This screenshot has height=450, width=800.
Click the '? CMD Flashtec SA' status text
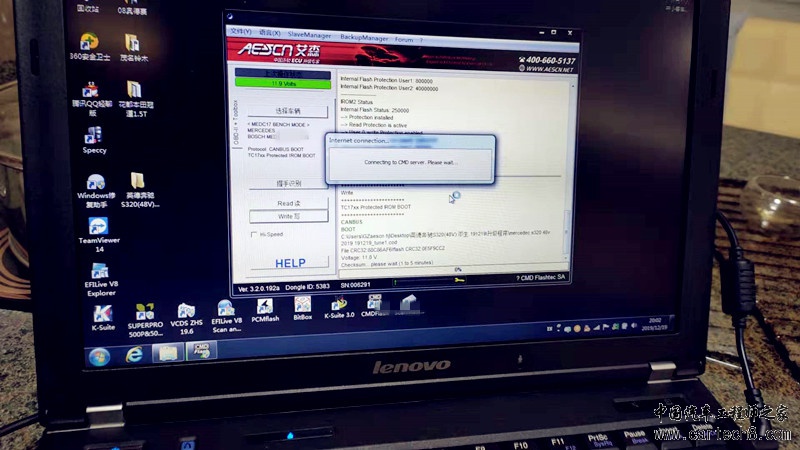click(x=540, y=278)
